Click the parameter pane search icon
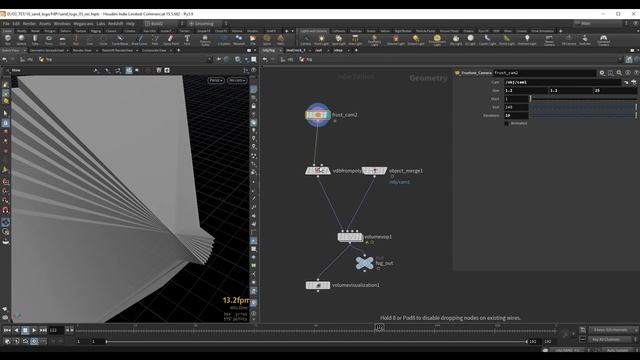 coord(619,73)
